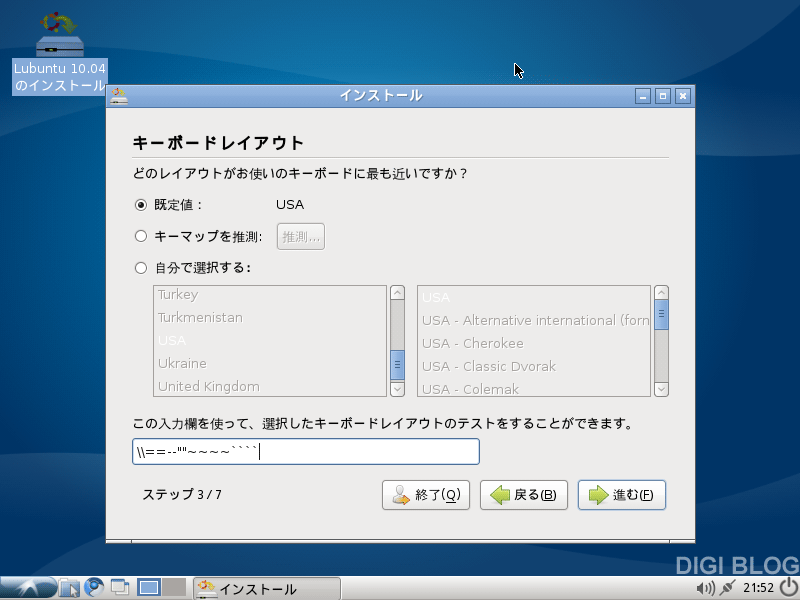Switch to the first virtual desktop
Image resolution: width=800 pixels, height=600 pixels.
(x=148, y=588)
